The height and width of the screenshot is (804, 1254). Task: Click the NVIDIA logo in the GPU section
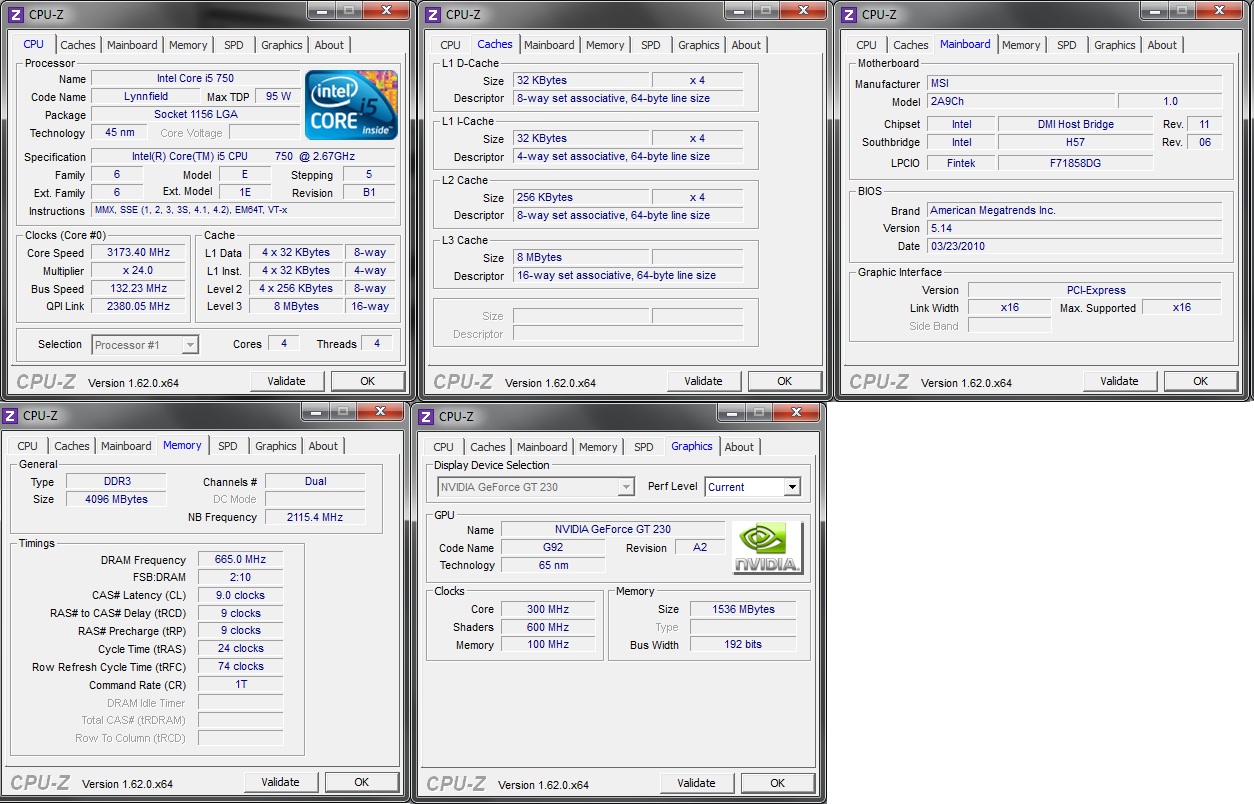(x=767, y=548)
